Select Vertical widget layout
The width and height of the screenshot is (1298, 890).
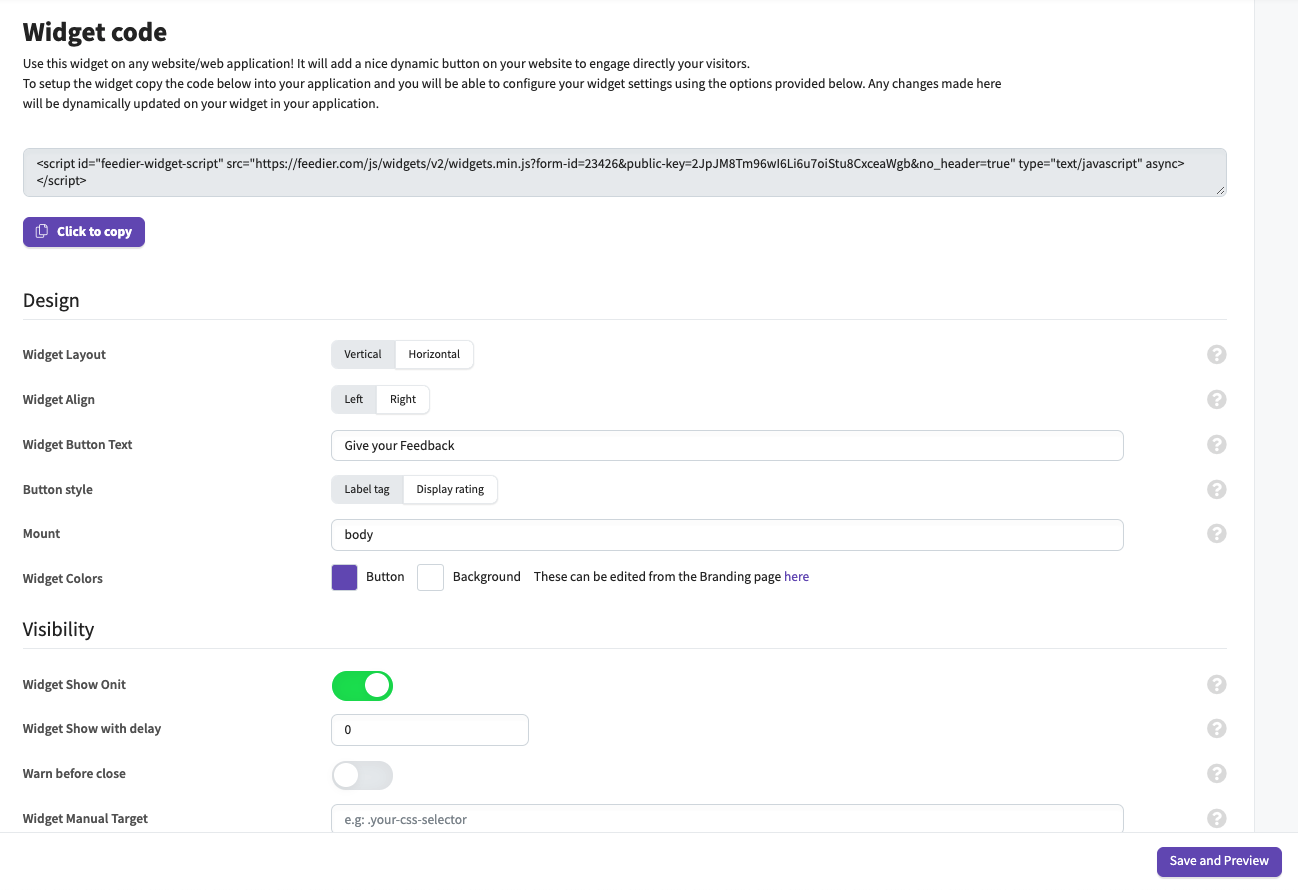[363, 354]
